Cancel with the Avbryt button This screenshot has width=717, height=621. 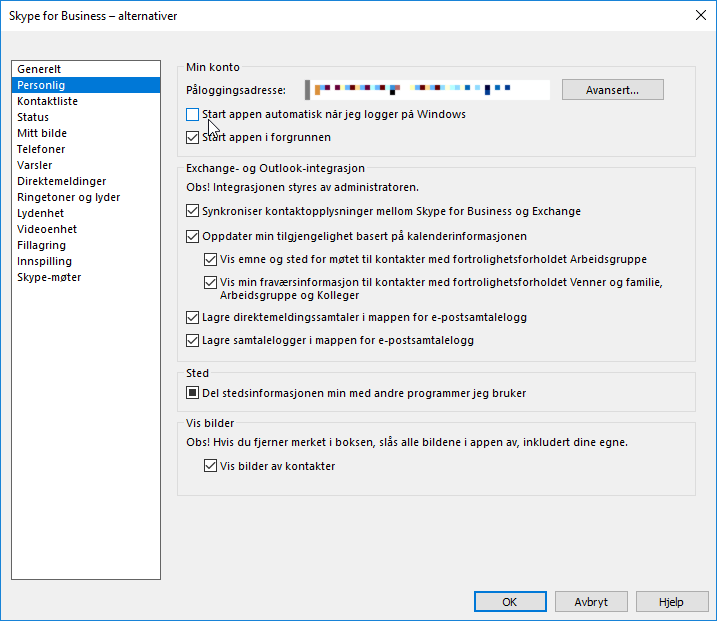(x=591, y=602)
